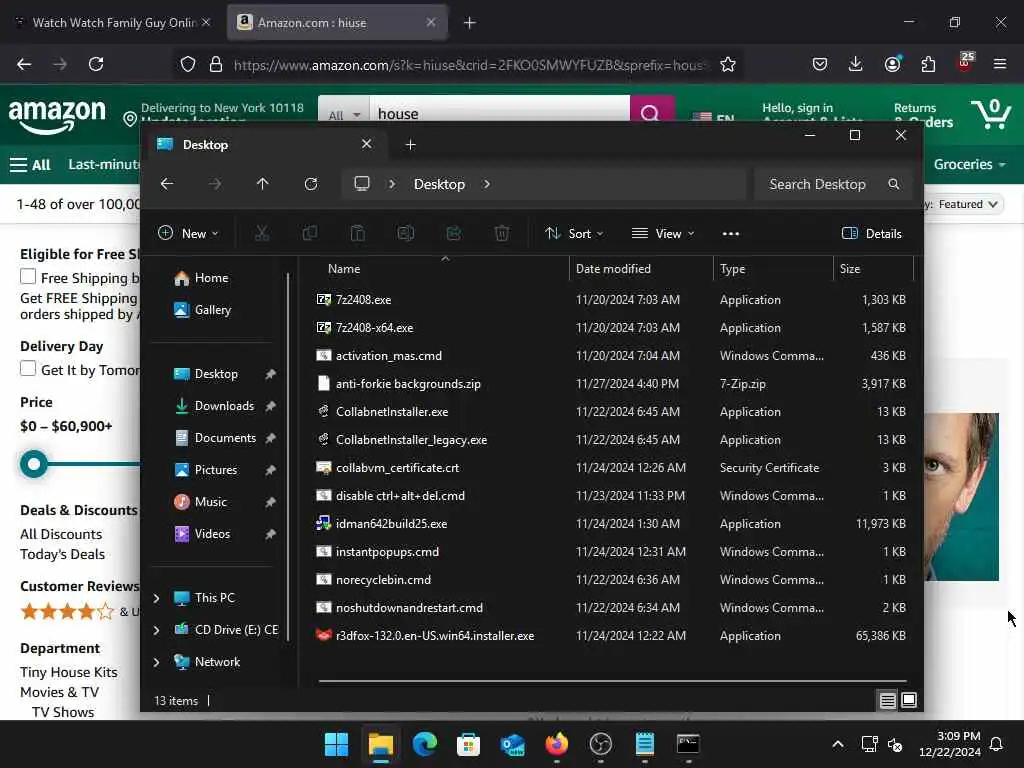1024x768 pixels.
Task: Switch to details list view icon in status bar
Action: click(888, 701)
